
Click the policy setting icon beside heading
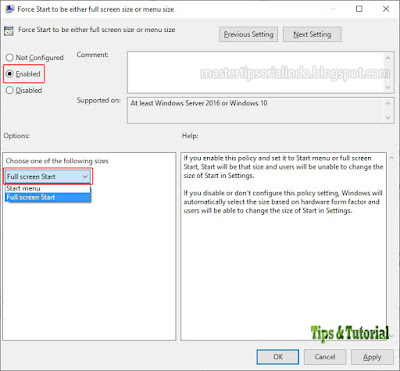click(9, 31)
